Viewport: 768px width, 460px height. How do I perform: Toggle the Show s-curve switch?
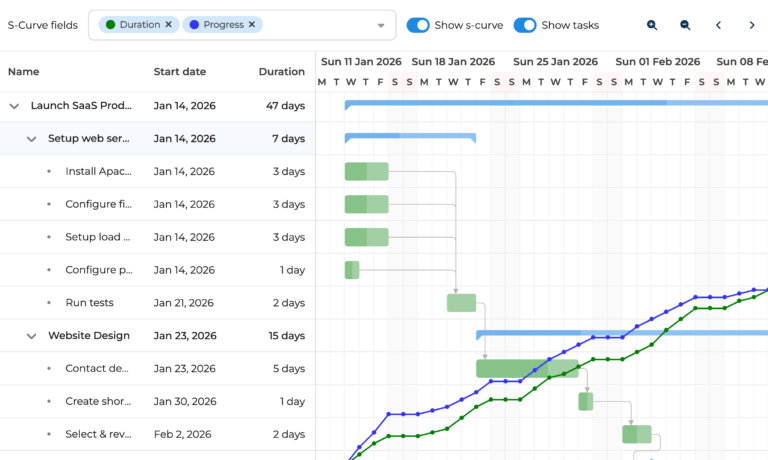coord(418,25)
